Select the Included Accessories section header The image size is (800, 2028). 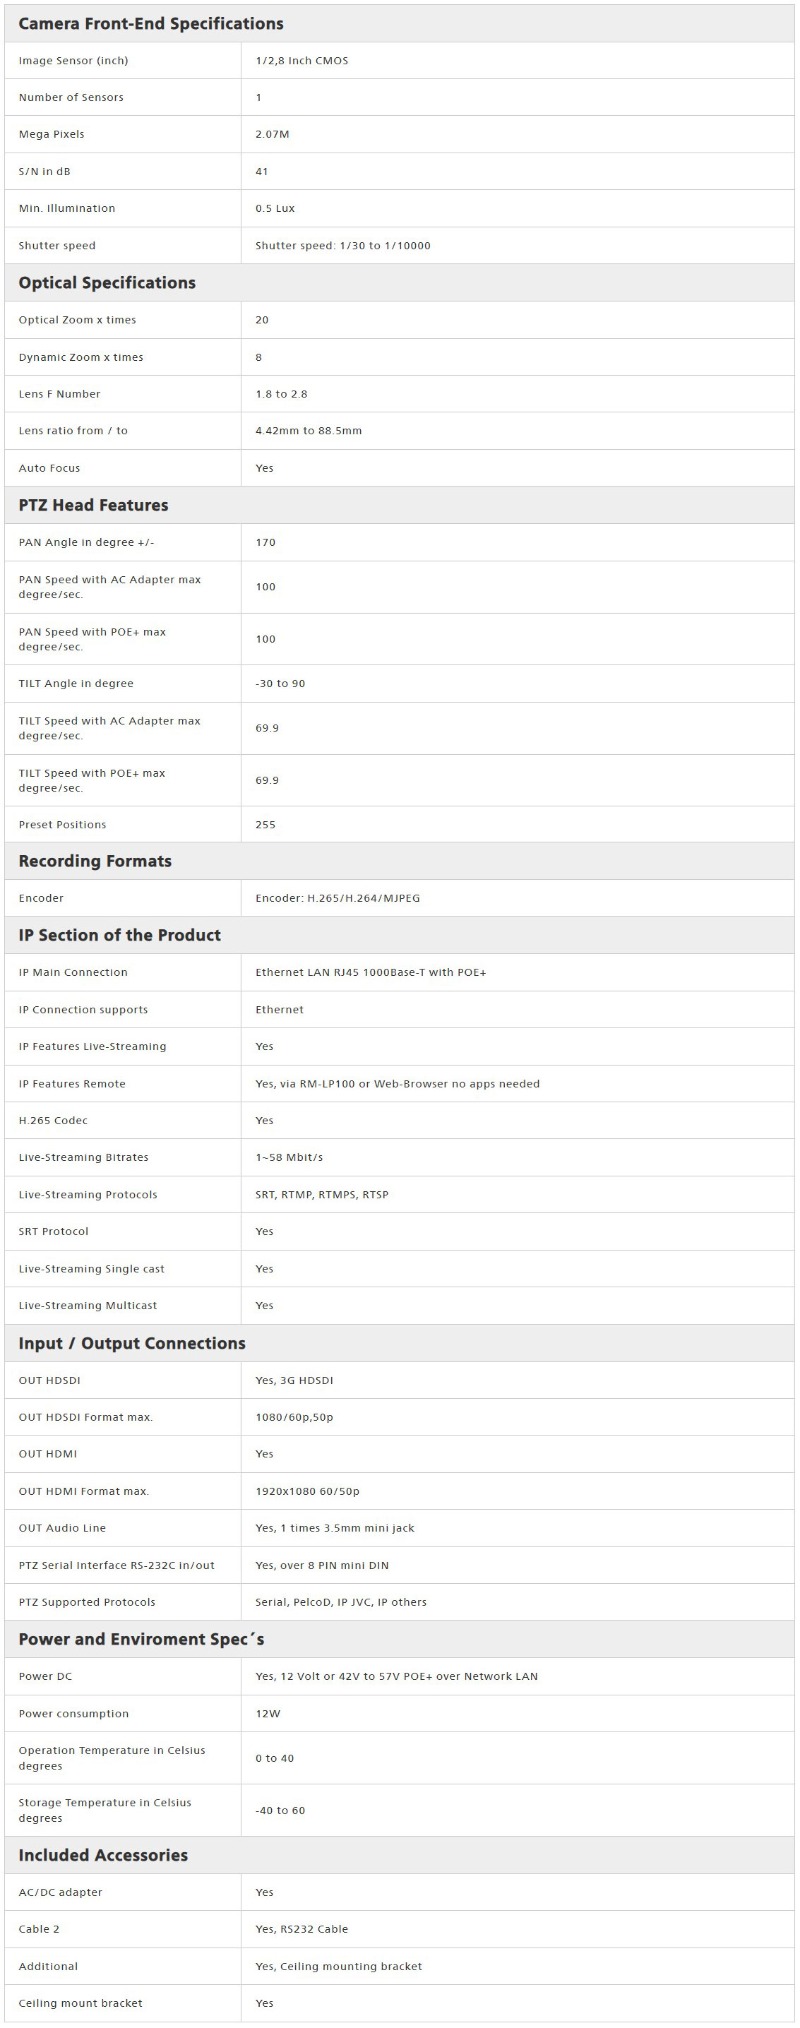coord(103,1855)
